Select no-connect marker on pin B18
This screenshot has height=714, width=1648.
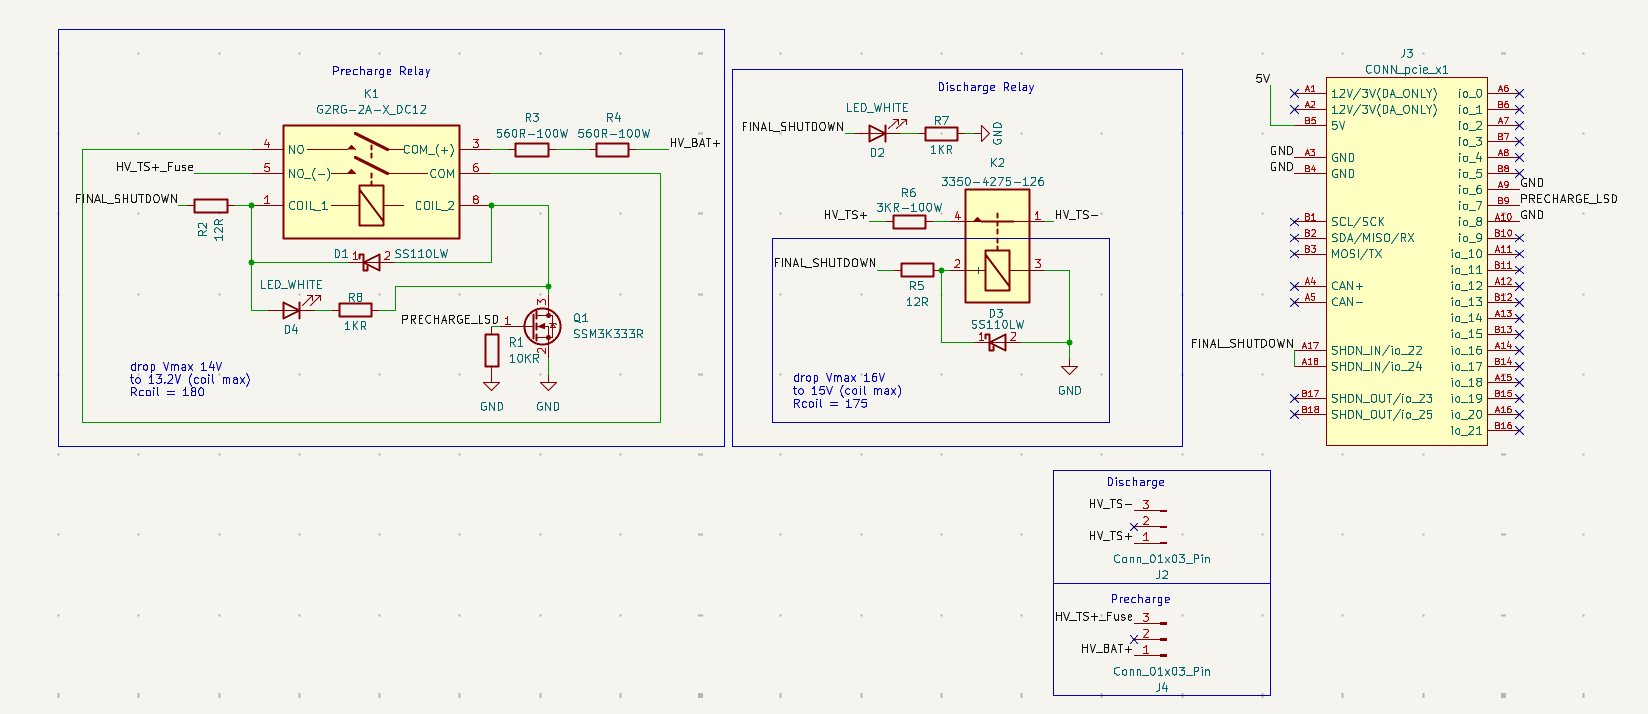point(1294,414)
